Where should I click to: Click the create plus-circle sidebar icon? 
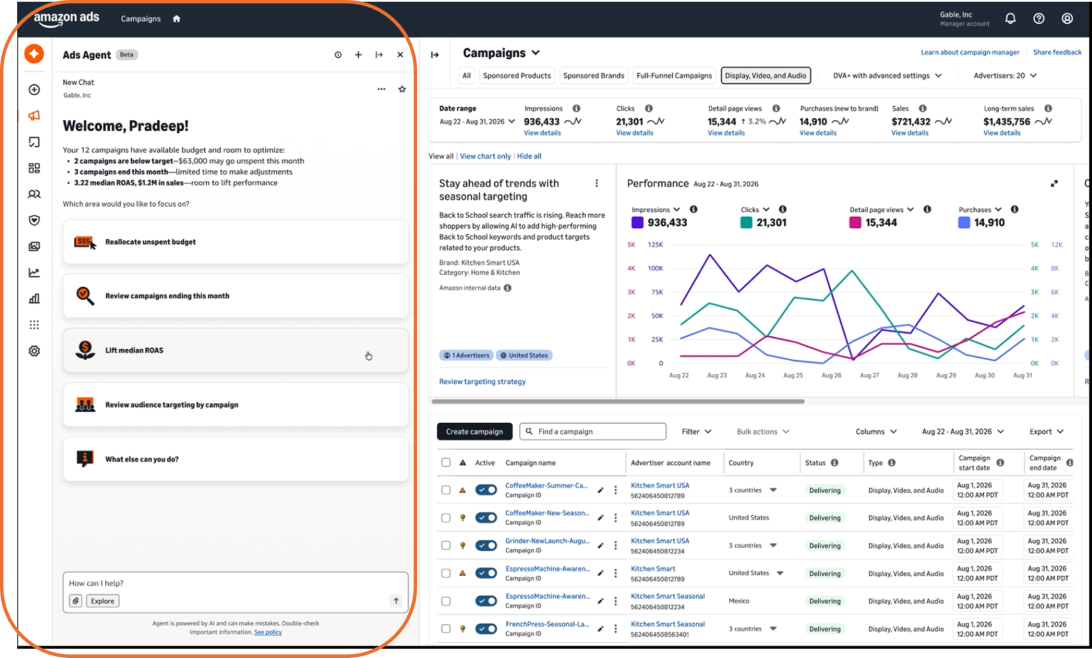pos(34,90)
